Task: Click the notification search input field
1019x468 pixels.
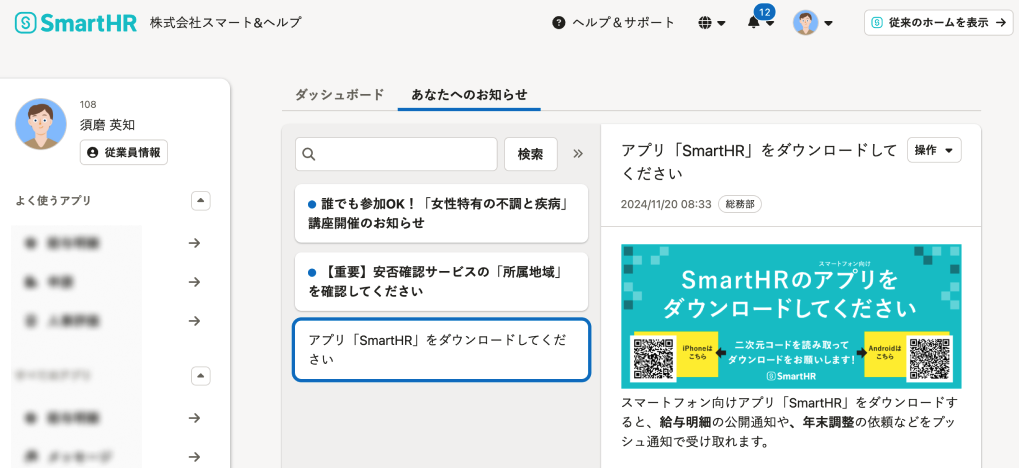Action: pos(396,154)
